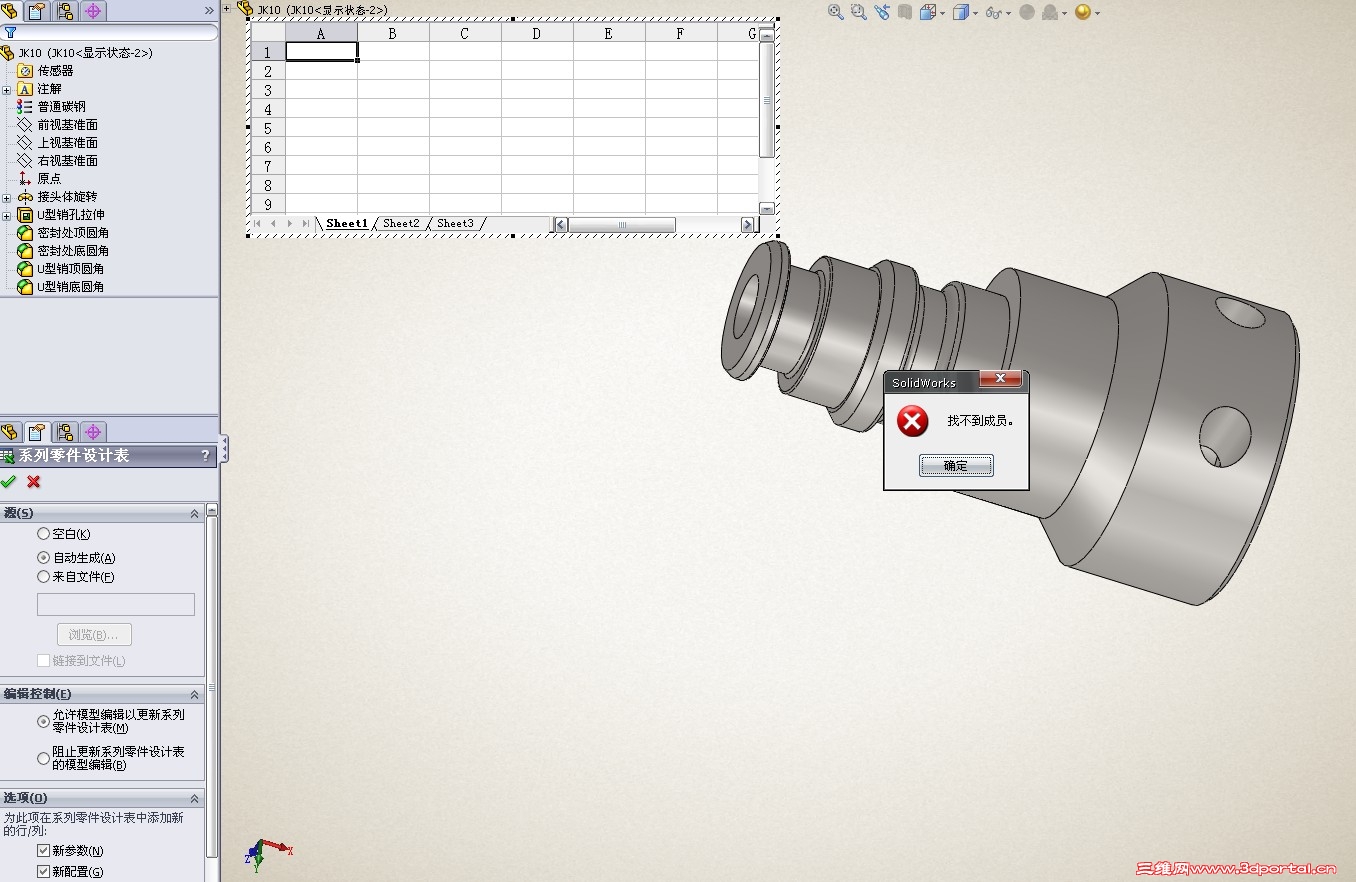Select the 空白(K) radio option

(x=43, y=534)
